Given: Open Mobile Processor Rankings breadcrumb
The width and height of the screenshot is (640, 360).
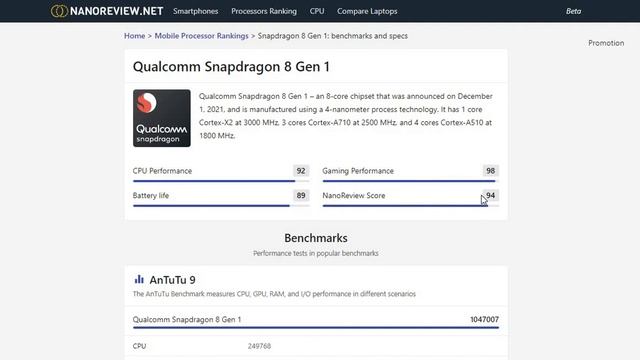Looking at the screenshot, I should click(x=201, y=36).
